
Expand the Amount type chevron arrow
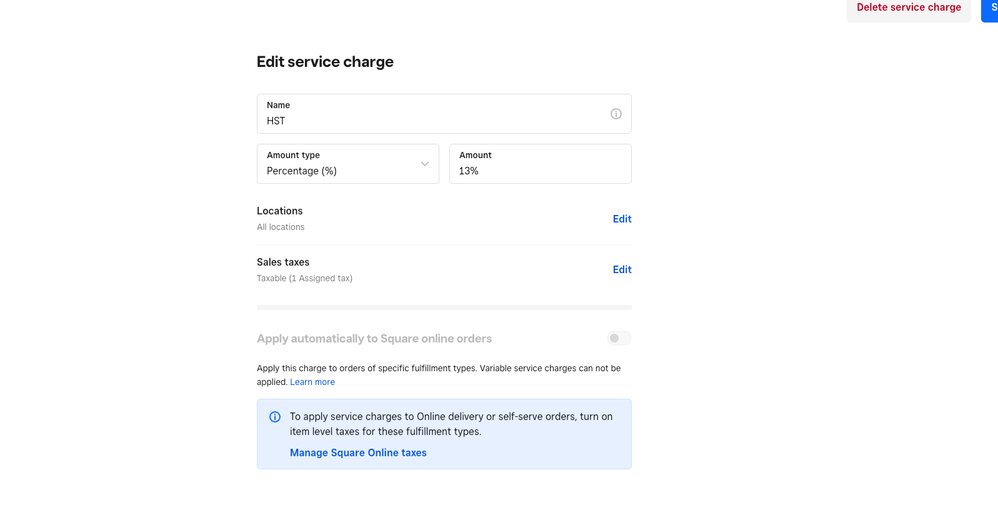tap(425, 164)
